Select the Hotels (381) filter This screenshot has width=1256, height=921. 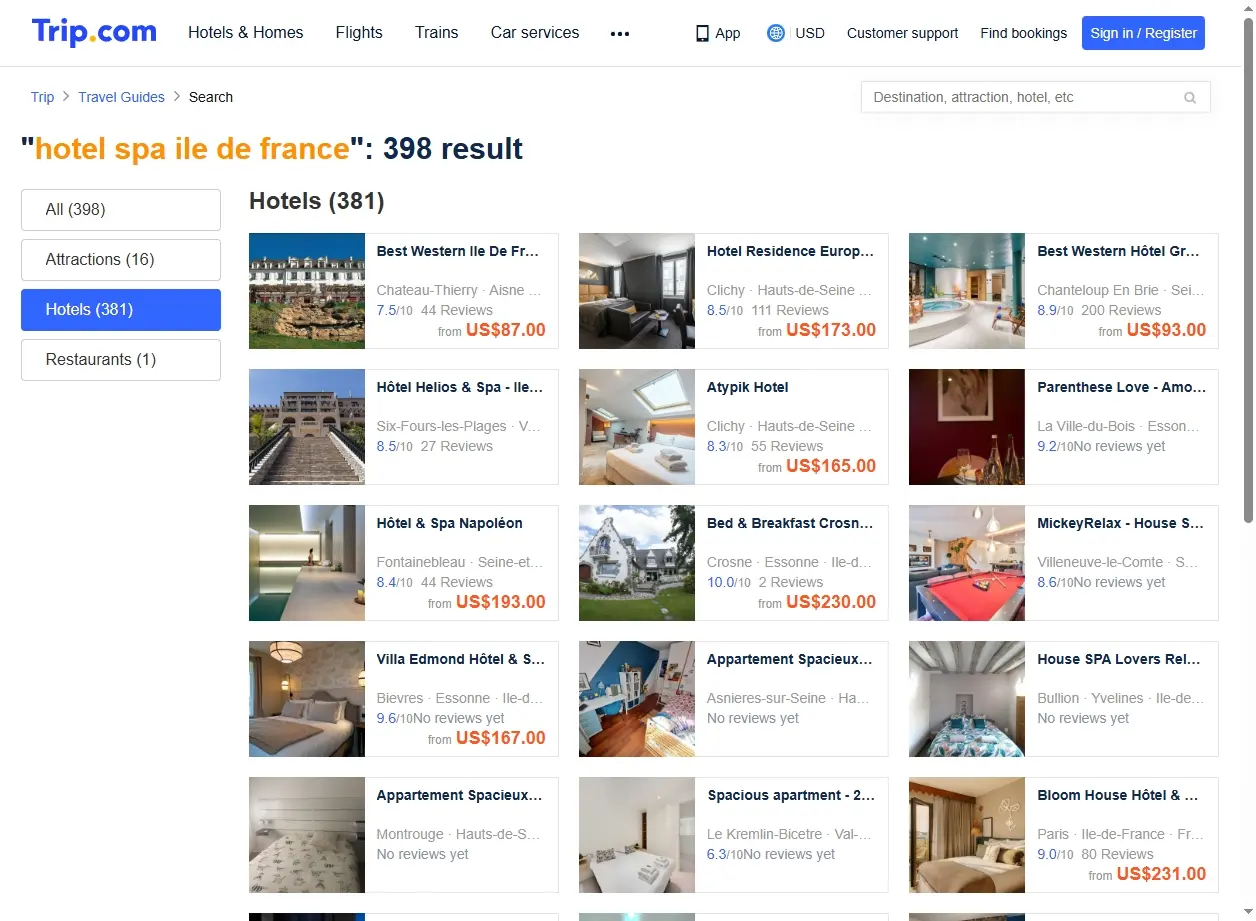point(121,310)
